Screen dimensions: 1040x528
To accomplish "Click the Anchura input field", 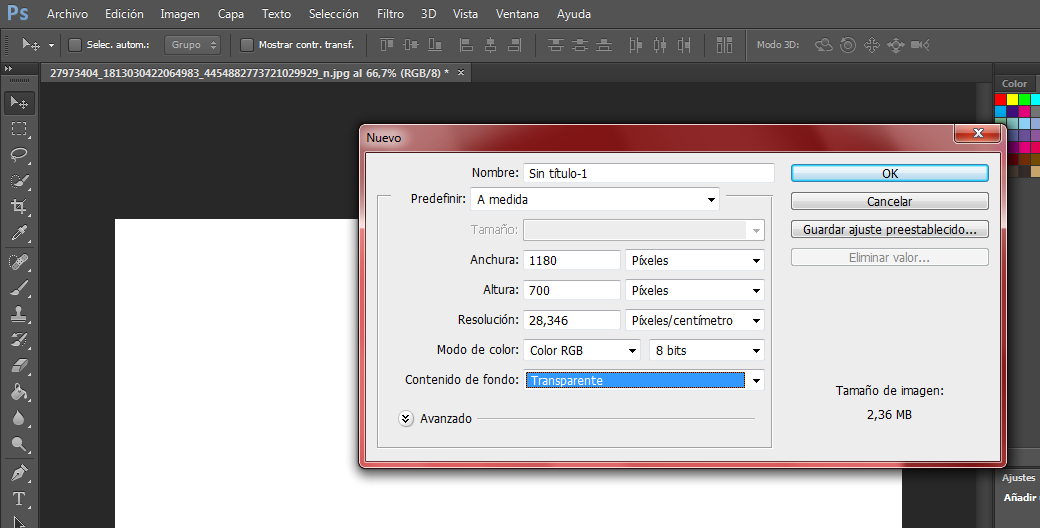I will point(572,260).
